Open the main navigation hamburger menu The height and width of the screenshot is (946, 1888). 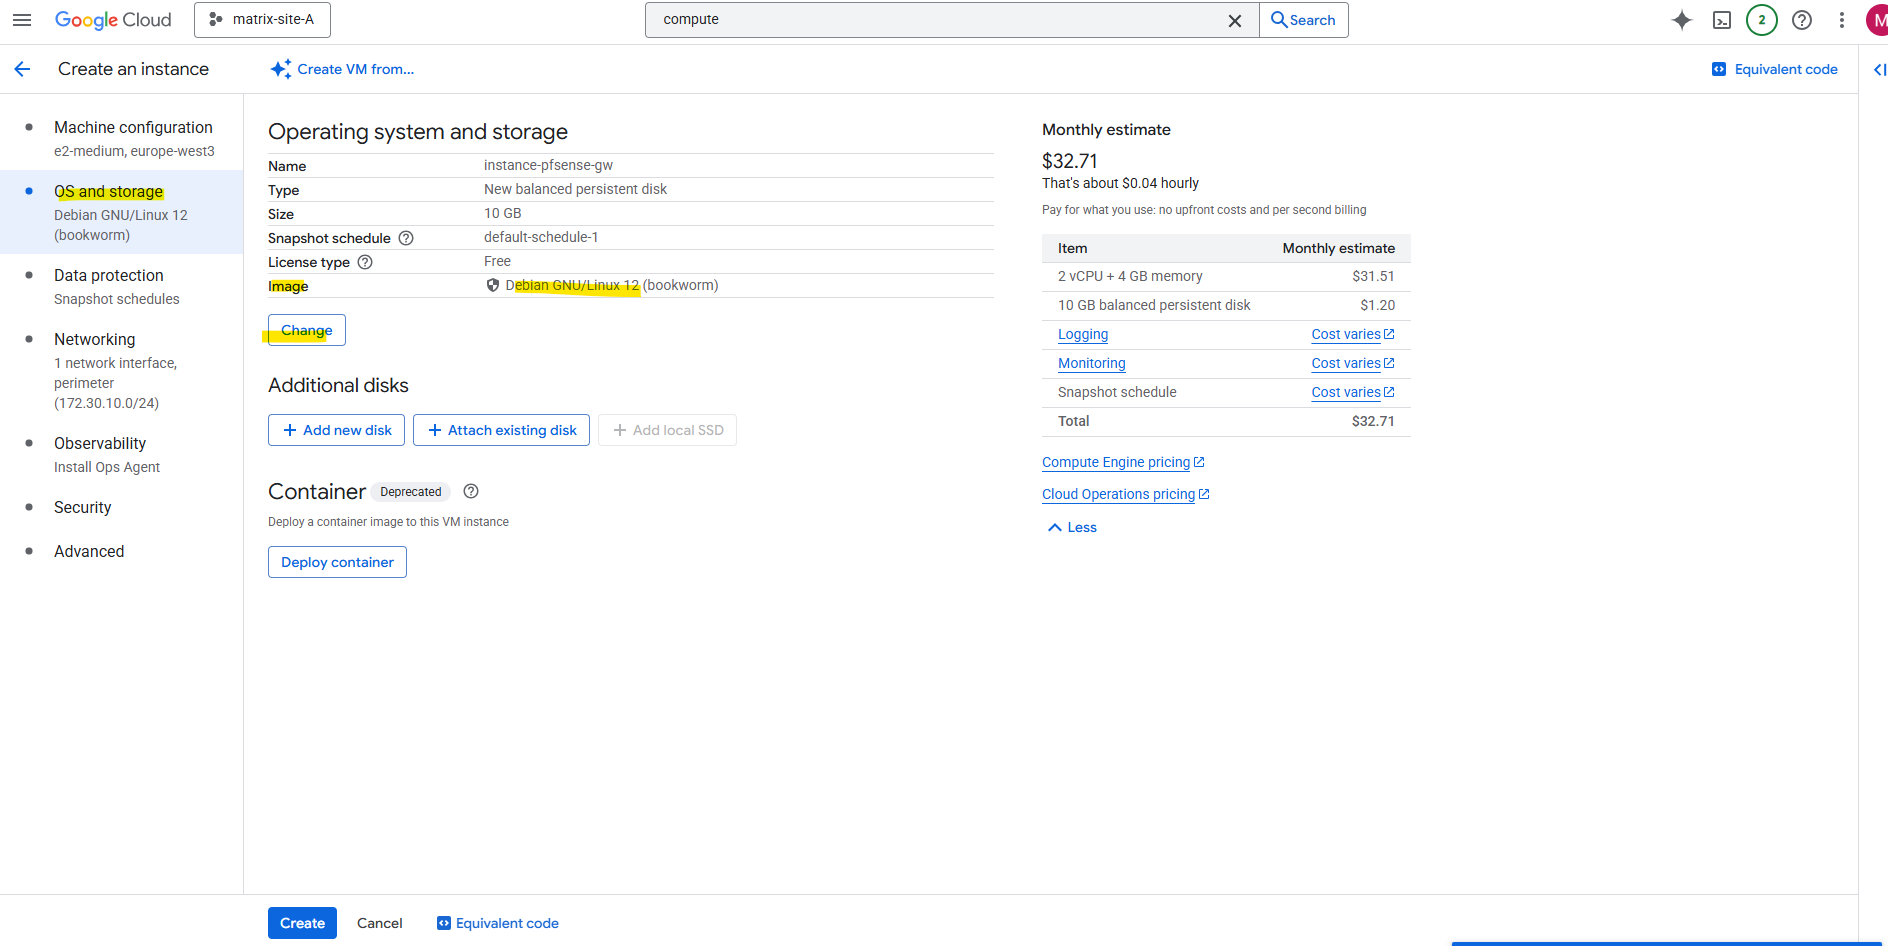point(22,20)
